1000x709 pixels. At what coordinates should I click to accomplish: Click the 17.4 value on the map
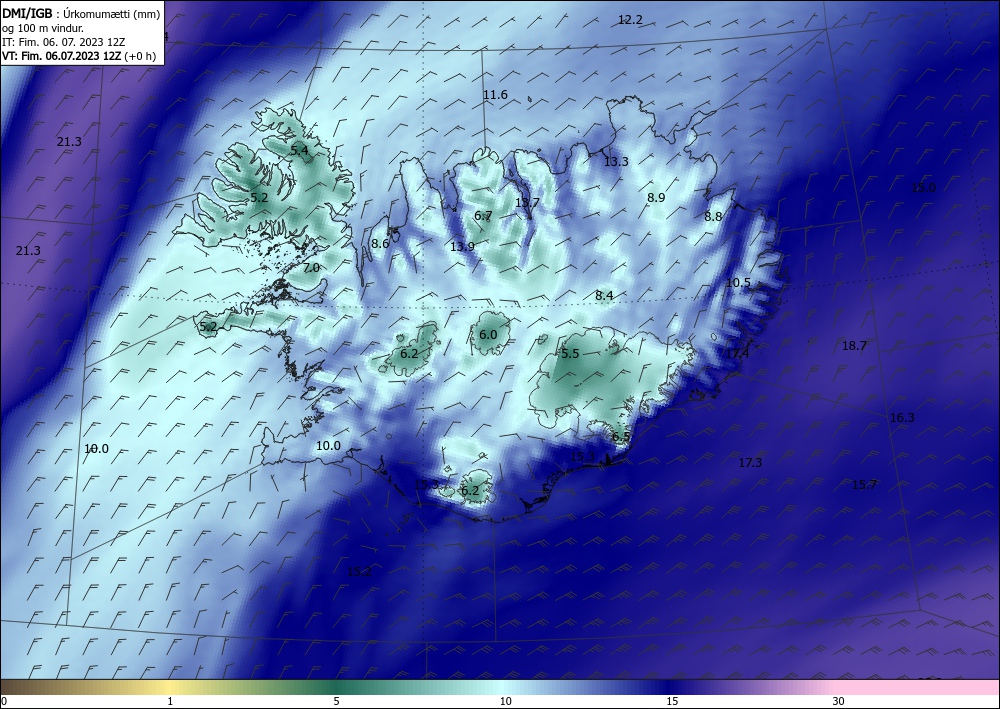click(738, 354)
